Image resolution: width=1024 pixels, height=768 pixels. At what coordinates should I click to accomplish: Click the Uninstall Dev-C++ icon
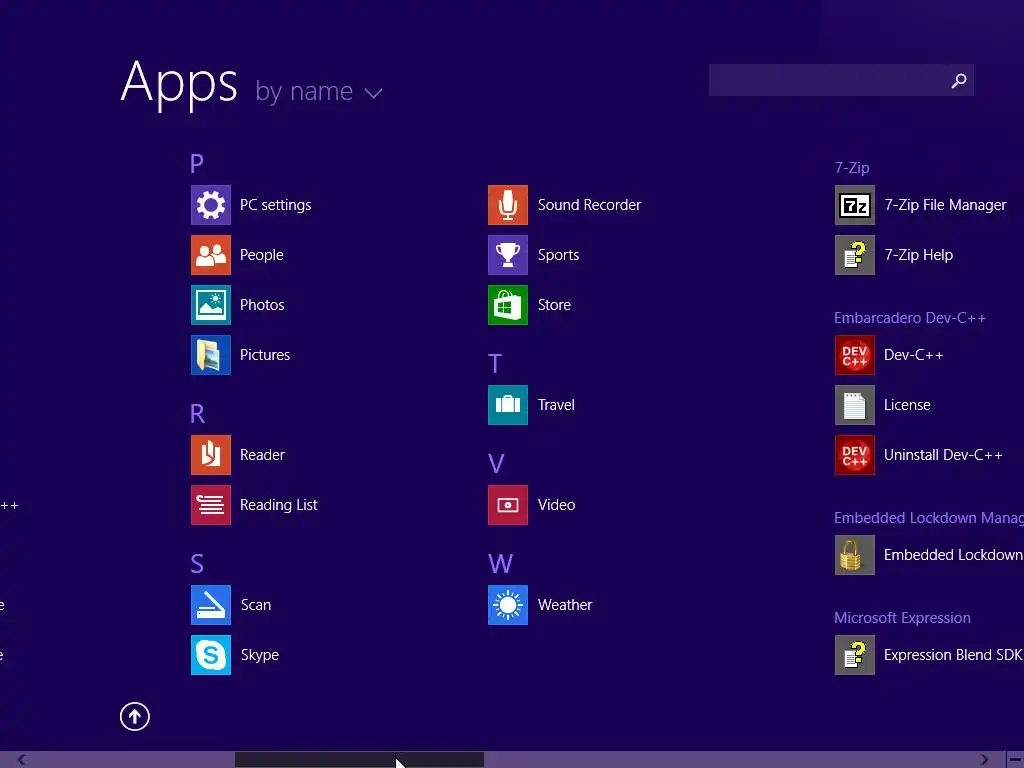[x=854, y=455]
